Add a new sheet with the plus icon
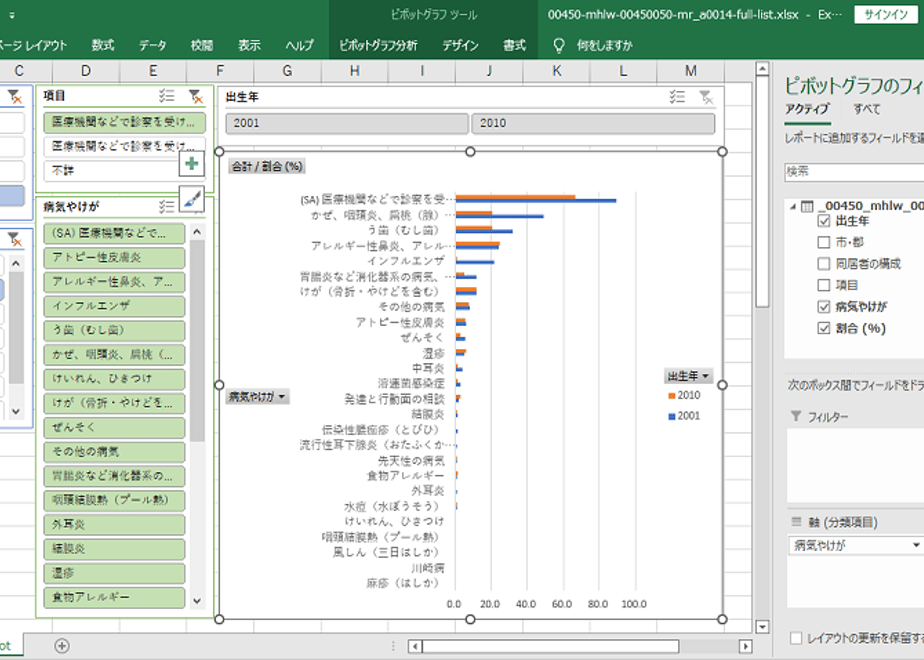The width and height of the screenshot is (924, 660). [x=62, y=646]
